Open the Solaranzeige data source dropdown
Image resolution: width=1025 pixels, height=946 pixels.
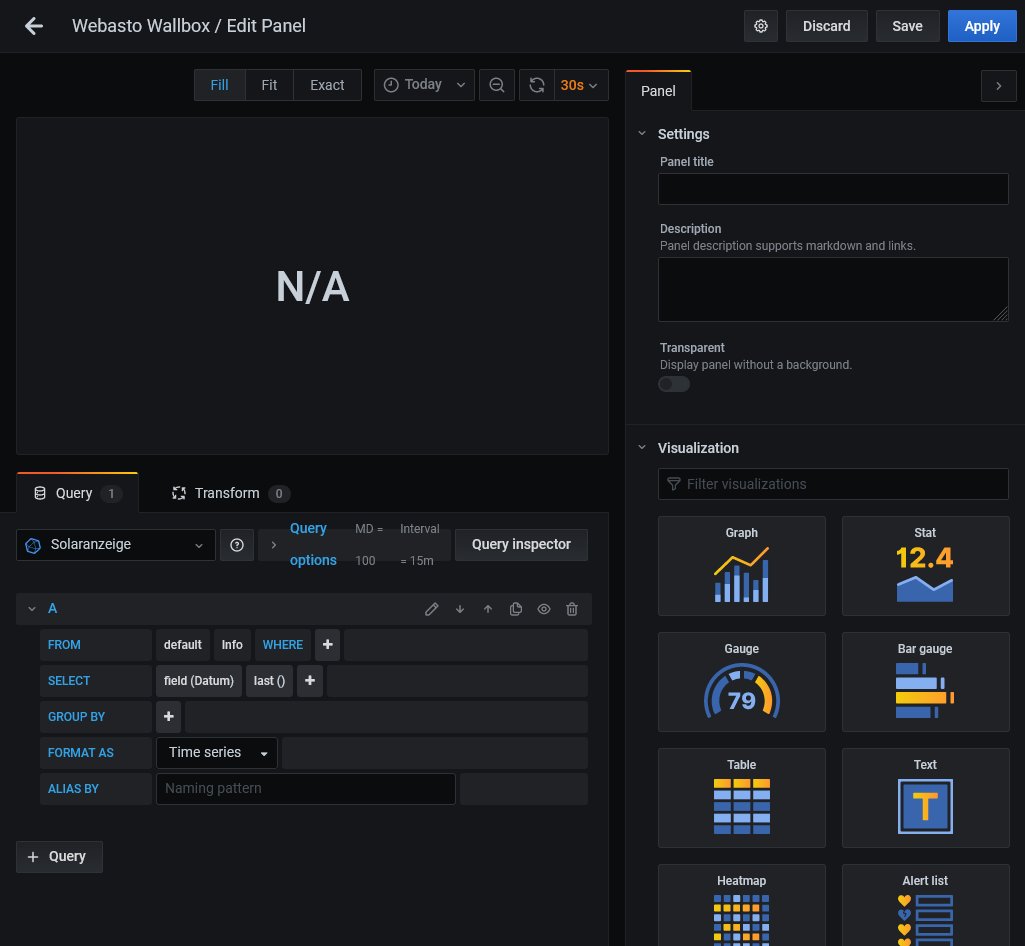point(116,545)
